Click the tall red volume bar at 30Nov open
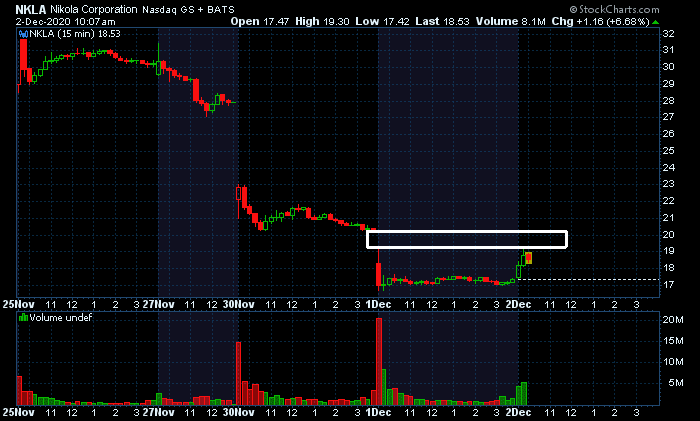This screenshot has height=421, width=700. point(238,374)
